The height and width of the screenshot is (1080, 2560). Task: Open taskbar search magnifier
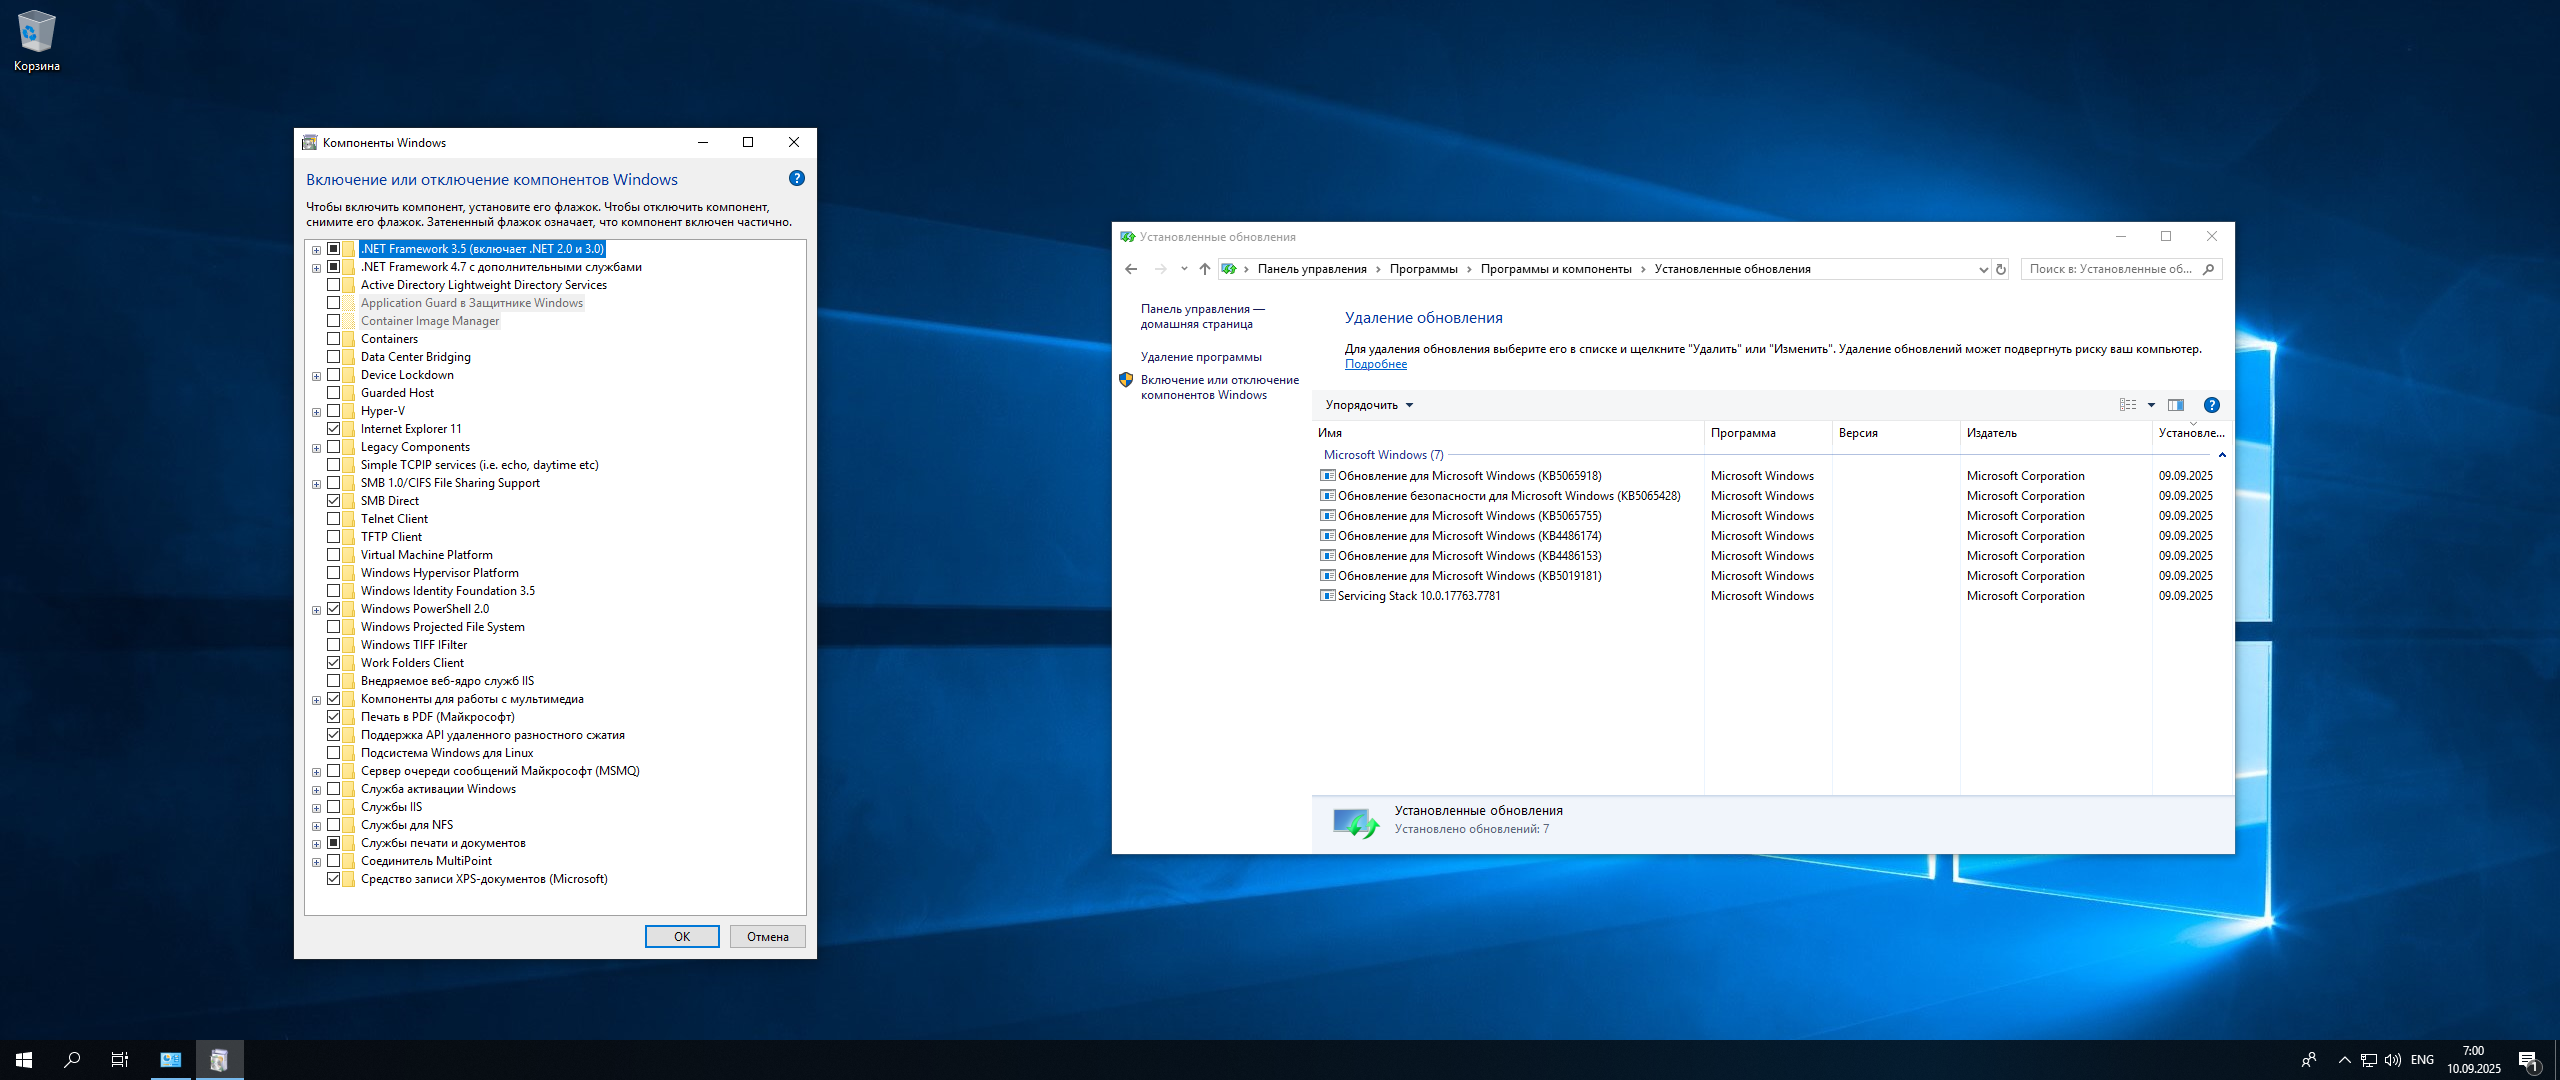click(x=72, y=1060)
